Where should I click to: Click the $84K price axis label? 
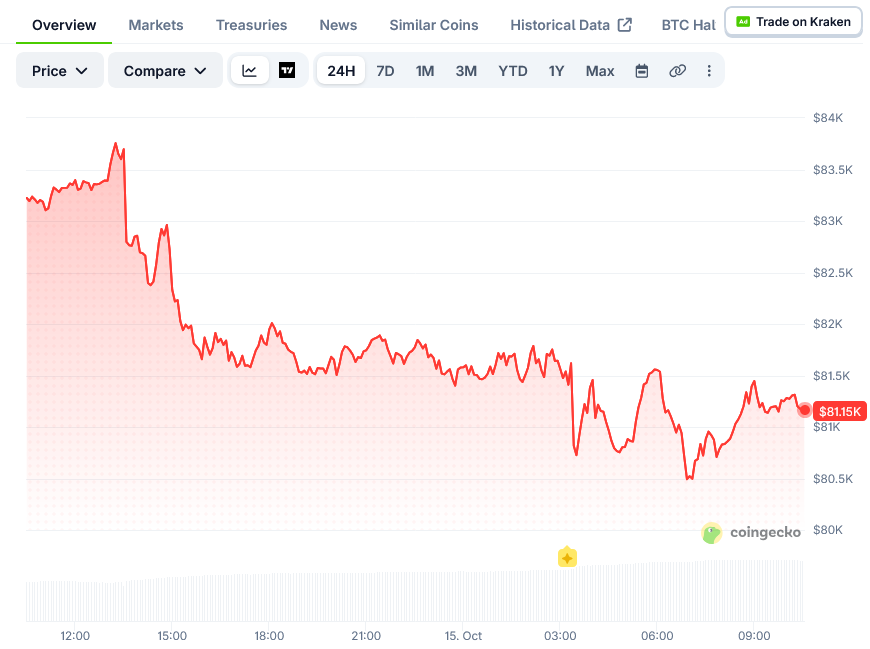click(x=828, y=118)
